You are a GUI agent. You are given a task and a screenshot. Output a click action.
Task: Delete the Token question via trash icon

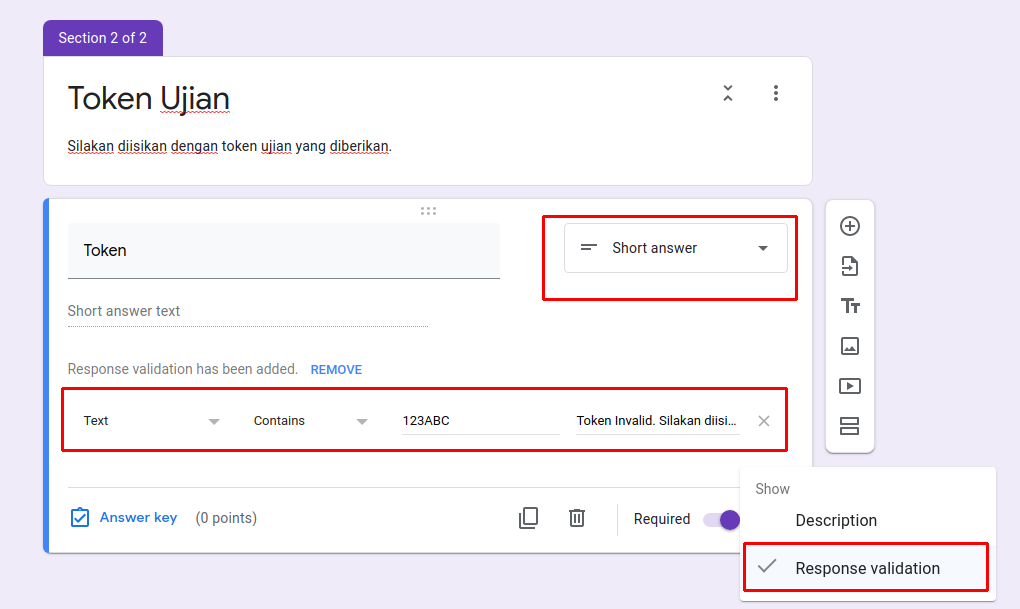tap(577, 518)
